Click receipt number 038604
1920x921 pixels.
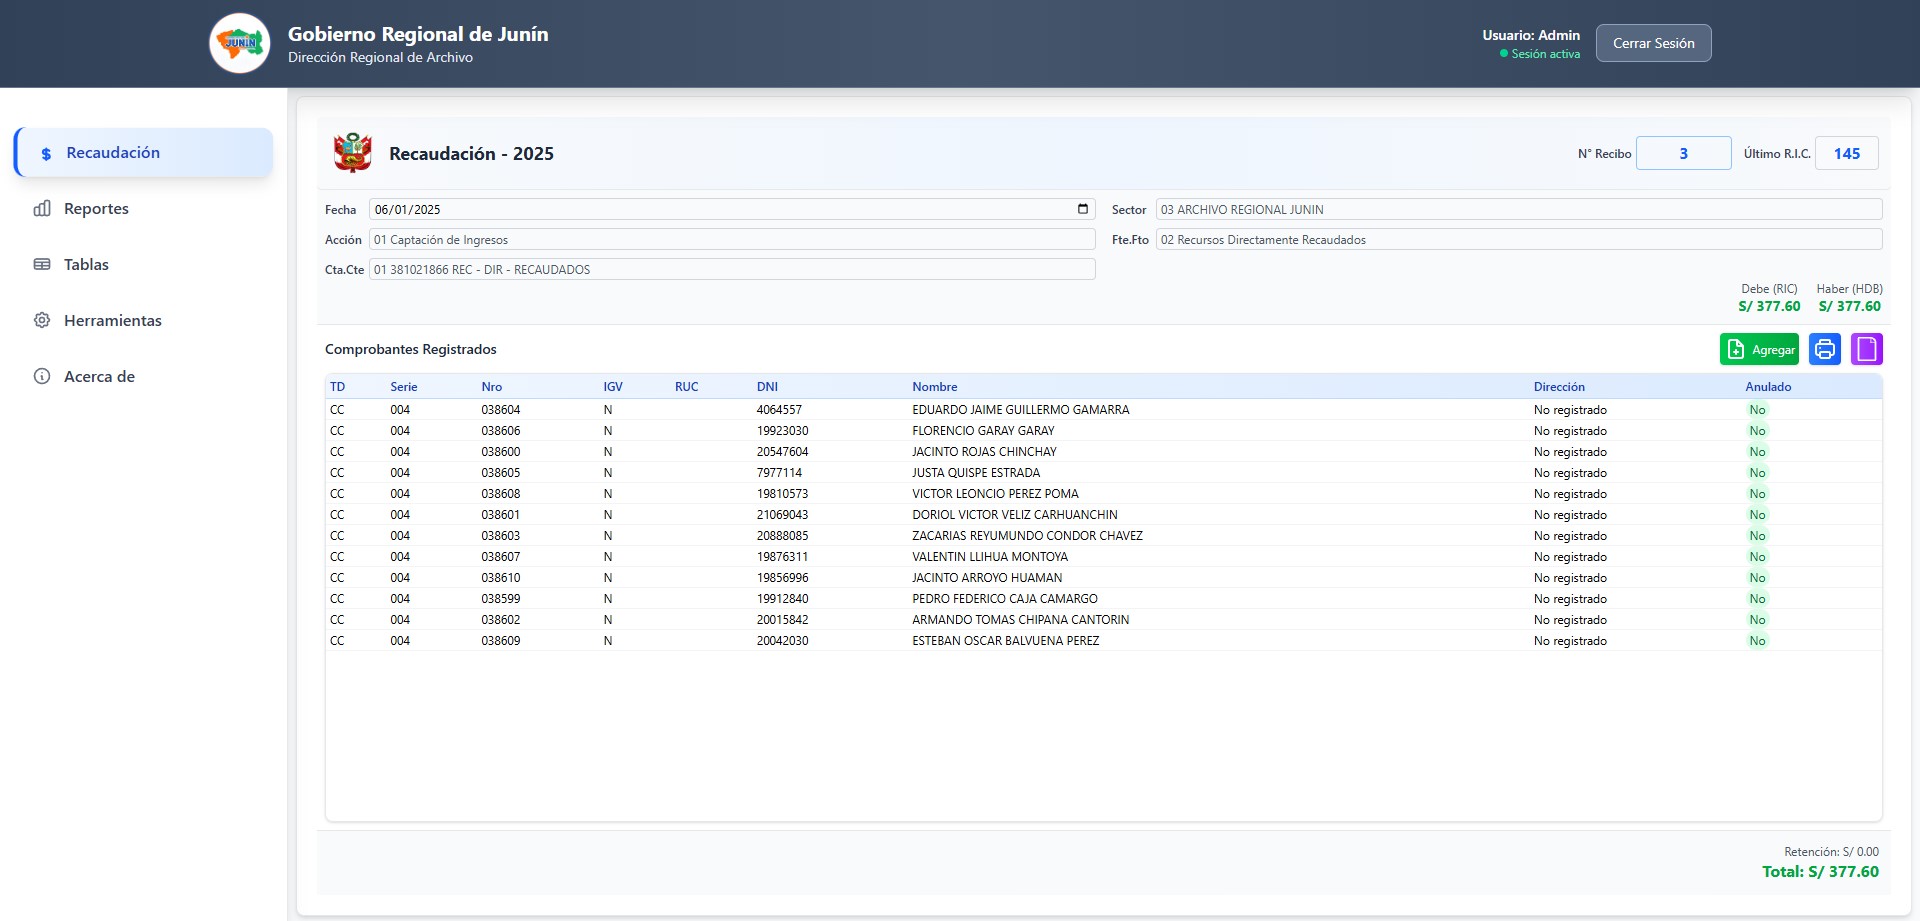(x=500, y=410)
